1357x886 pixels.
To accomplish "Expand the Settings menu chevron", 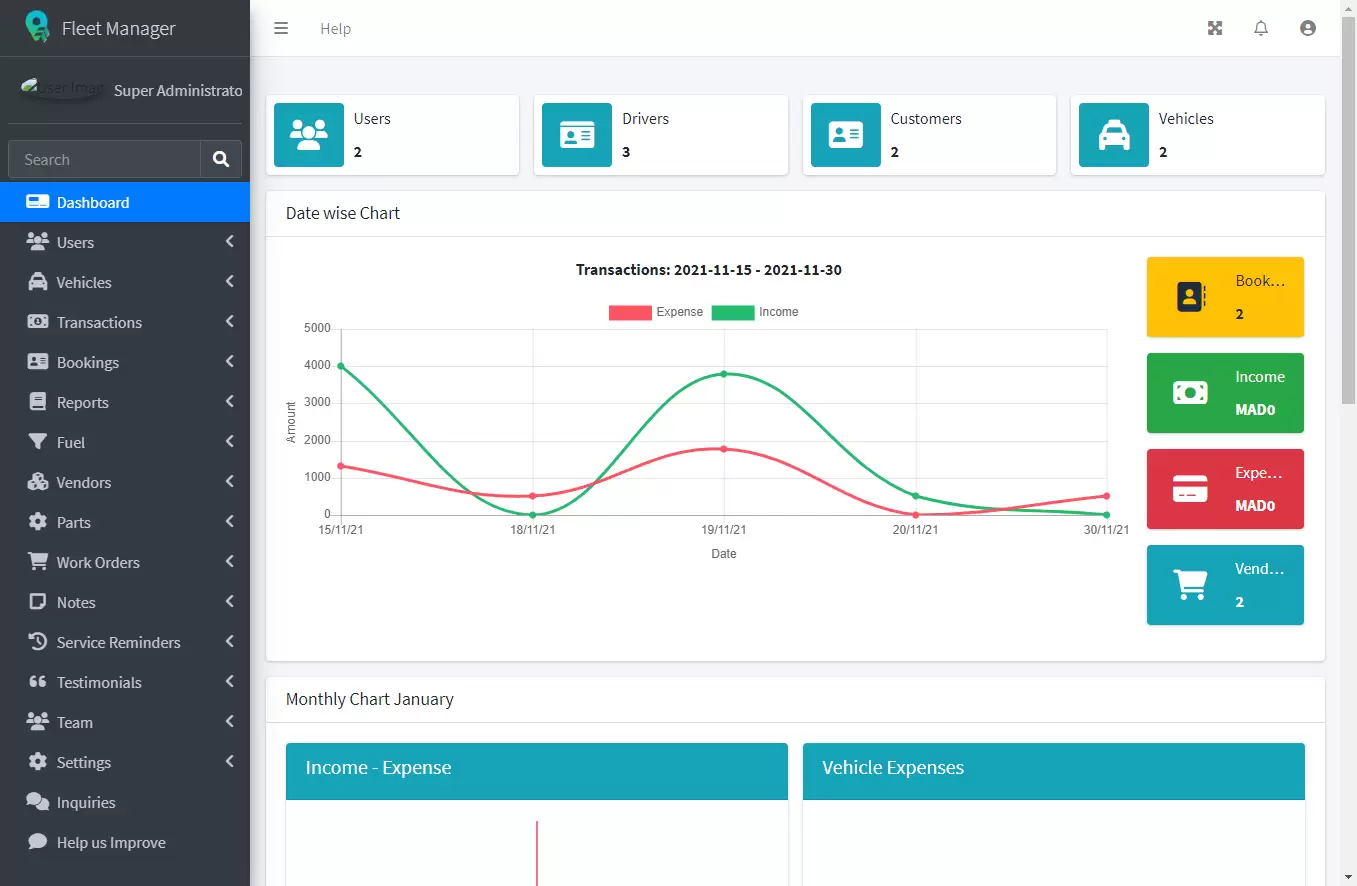I will pyautogui.click(x=230, y=762).
